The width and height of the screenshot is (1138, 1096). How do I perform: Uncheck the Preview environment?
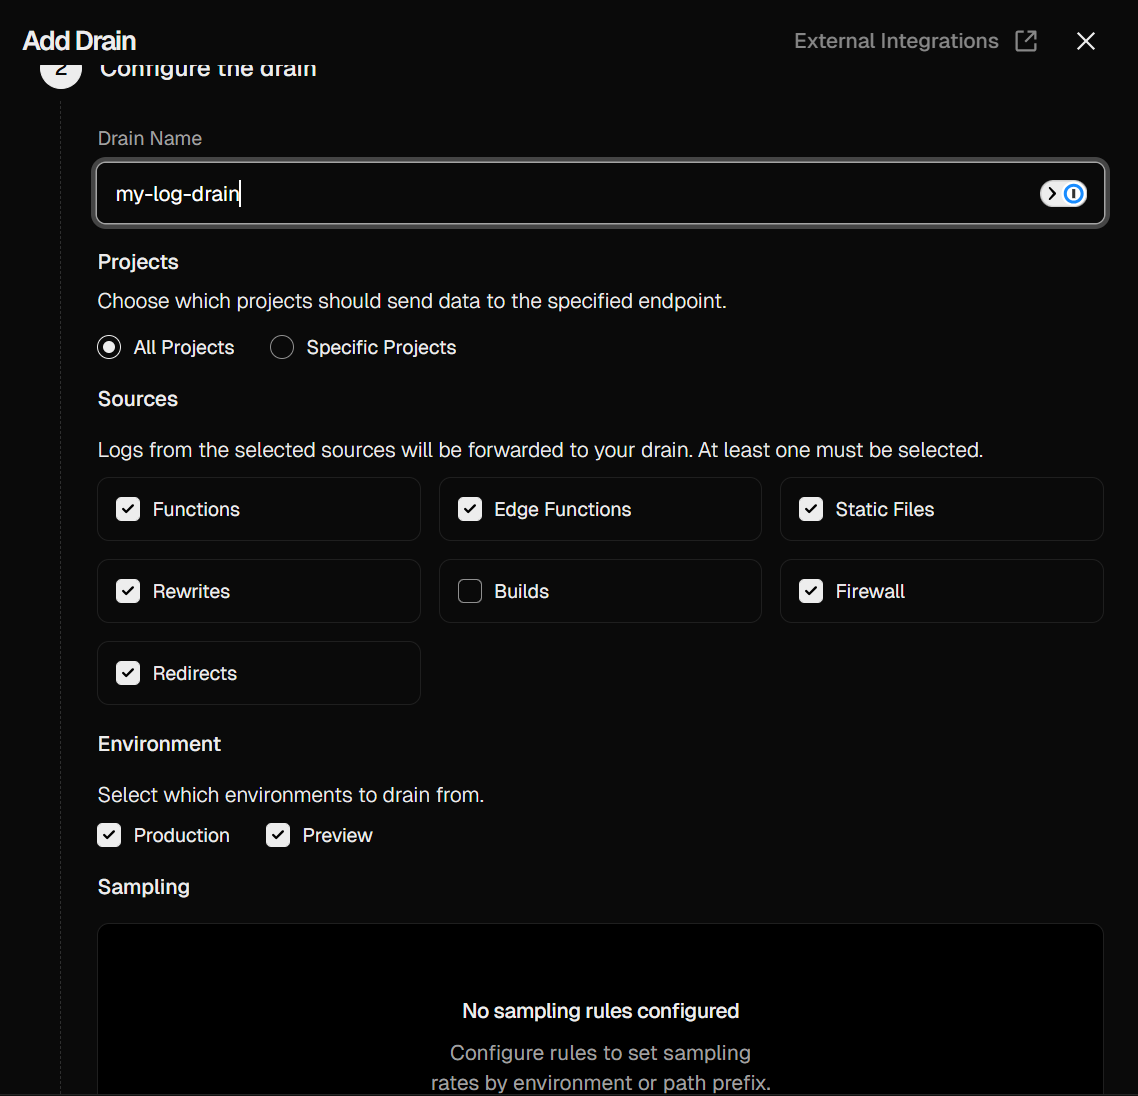(278, 835)
